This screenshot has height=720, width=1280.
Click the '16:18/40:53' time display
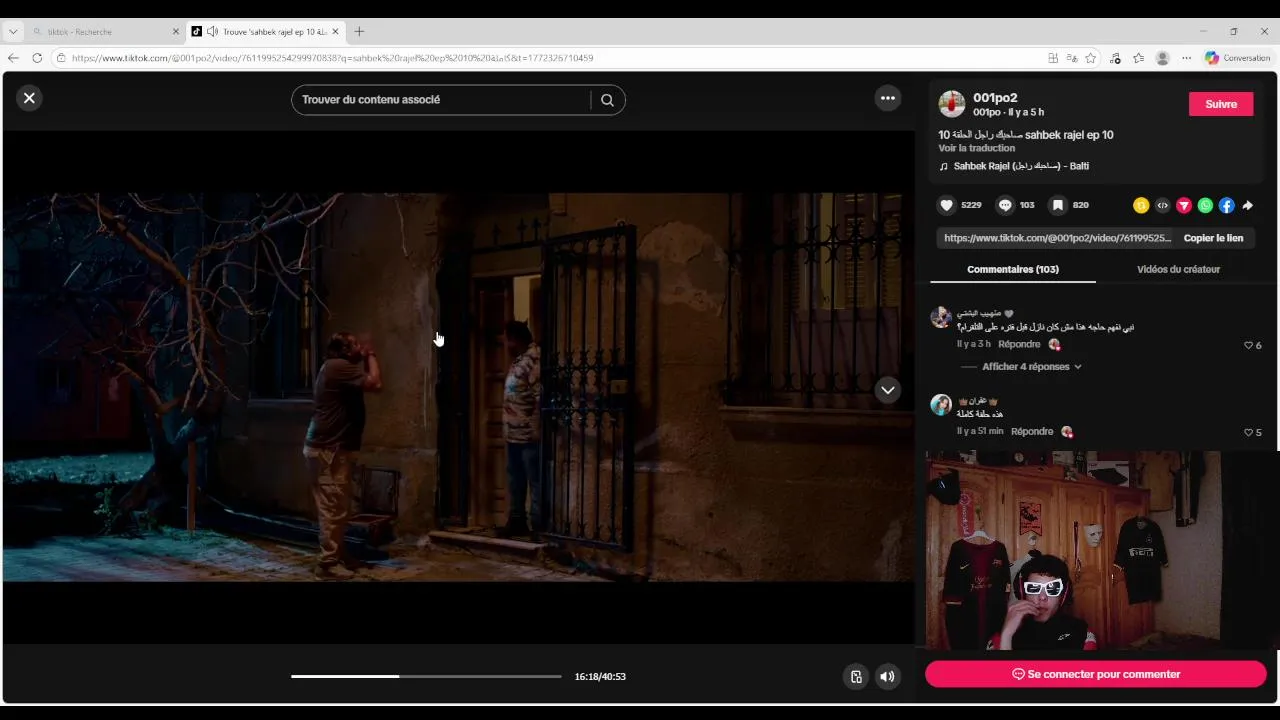click(600, 677)
